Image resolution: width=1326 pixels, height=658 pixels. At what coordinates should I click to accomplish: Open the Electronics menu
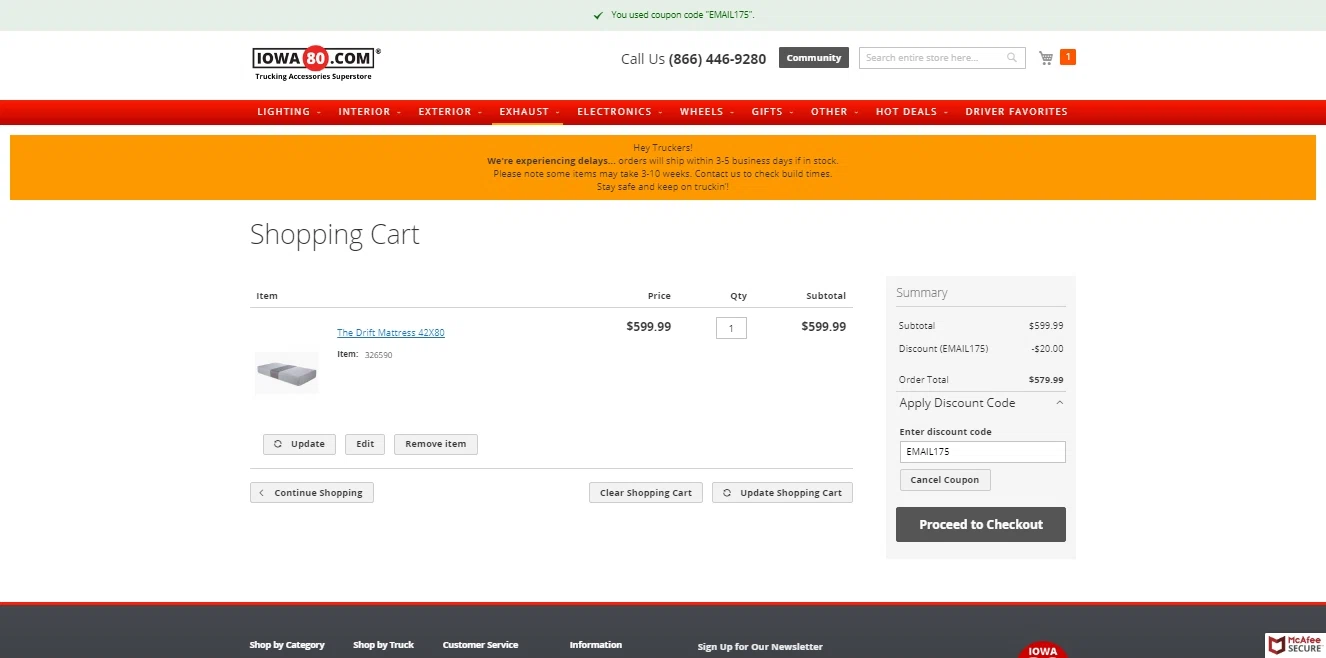pos(619,112)
